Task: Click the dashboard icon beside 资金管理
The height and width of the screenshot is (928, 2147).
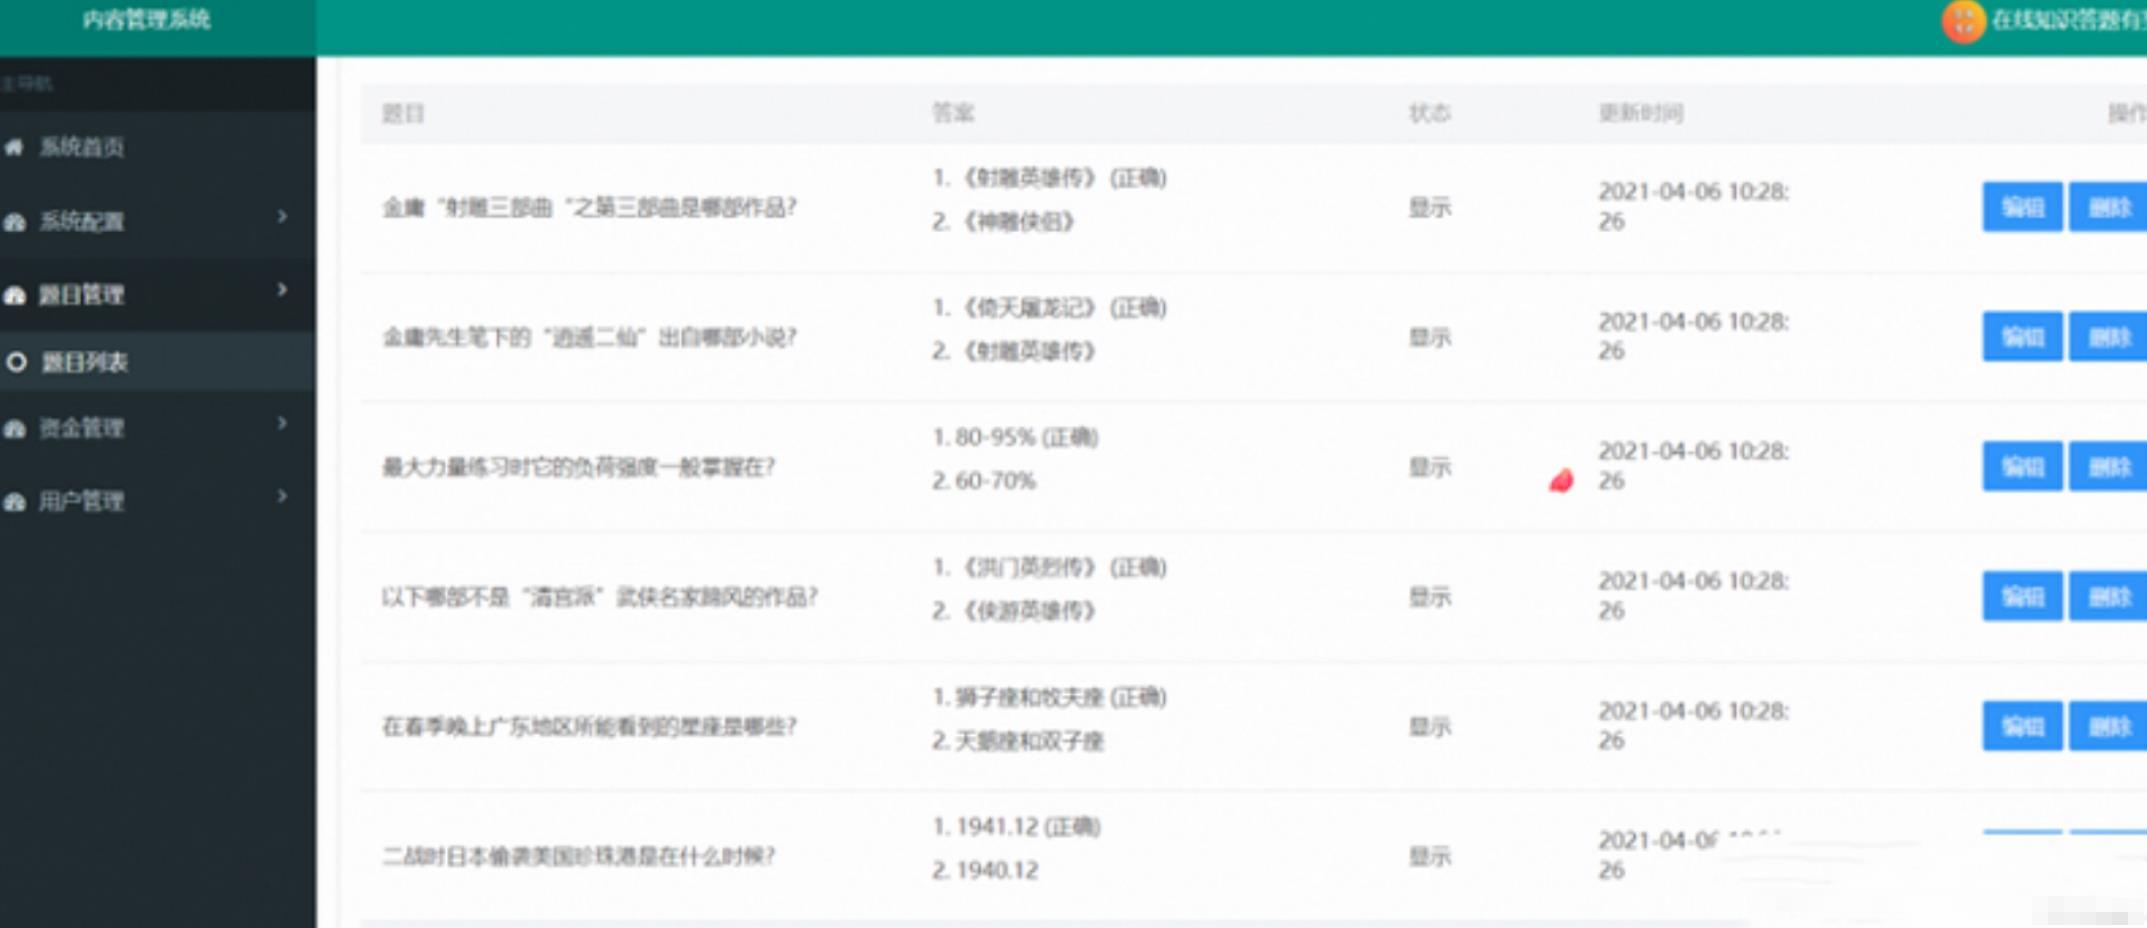Action: (x=14, y=428)
